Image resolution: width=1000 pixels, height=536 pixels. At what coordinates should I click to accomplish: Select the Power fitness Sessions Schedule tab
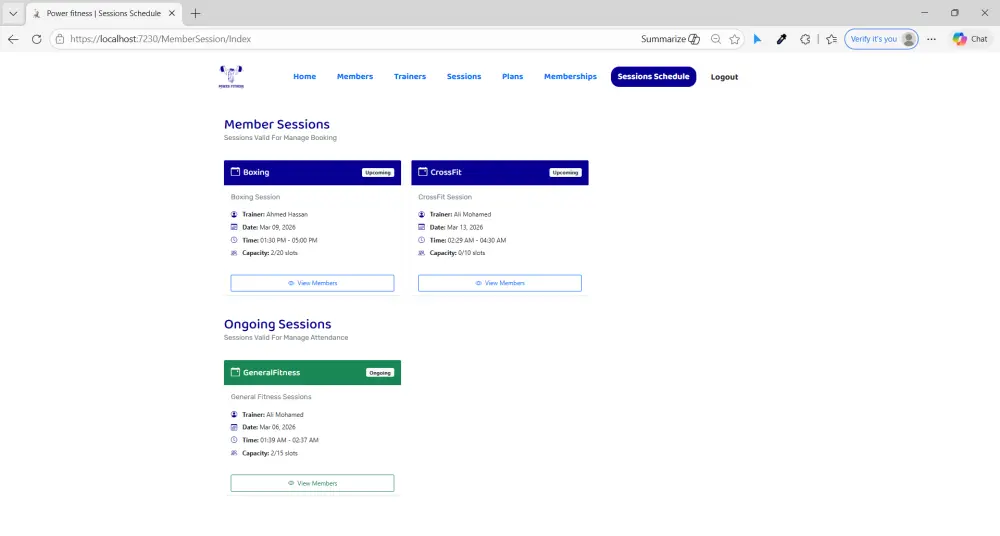coord(103,13)
